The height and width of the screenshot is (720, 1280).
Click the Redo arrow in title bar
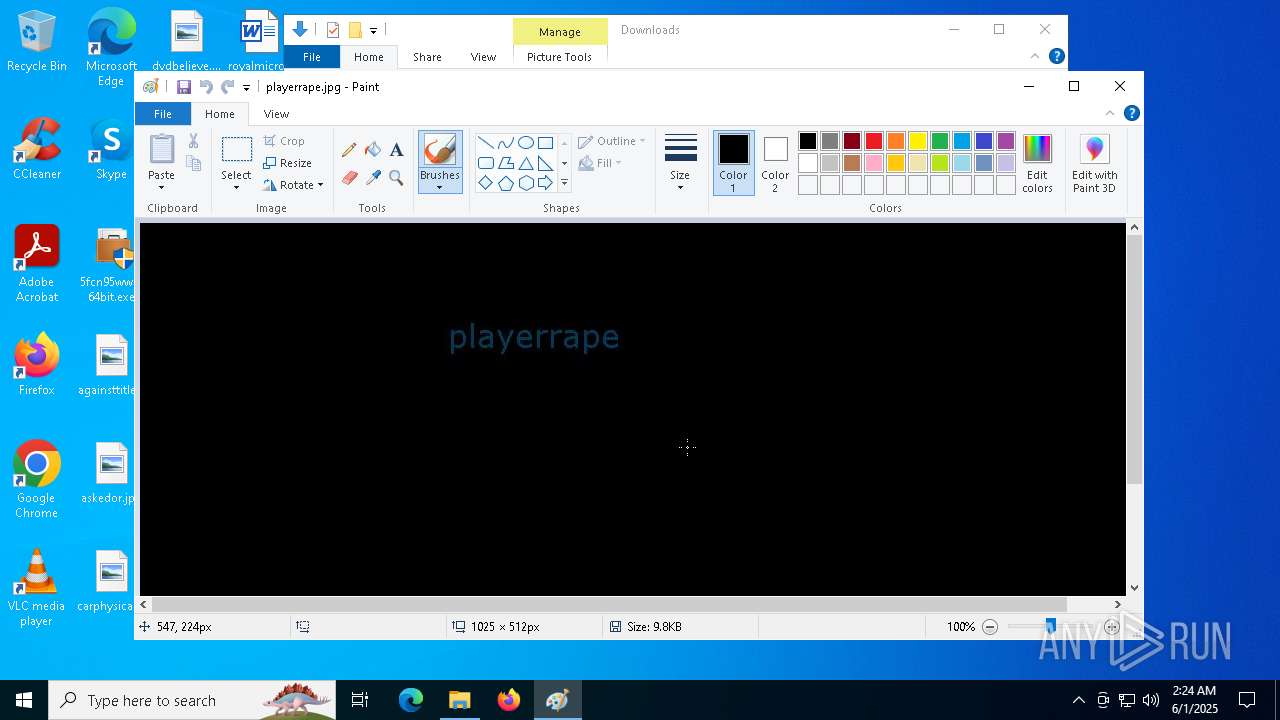pos(227,87)
